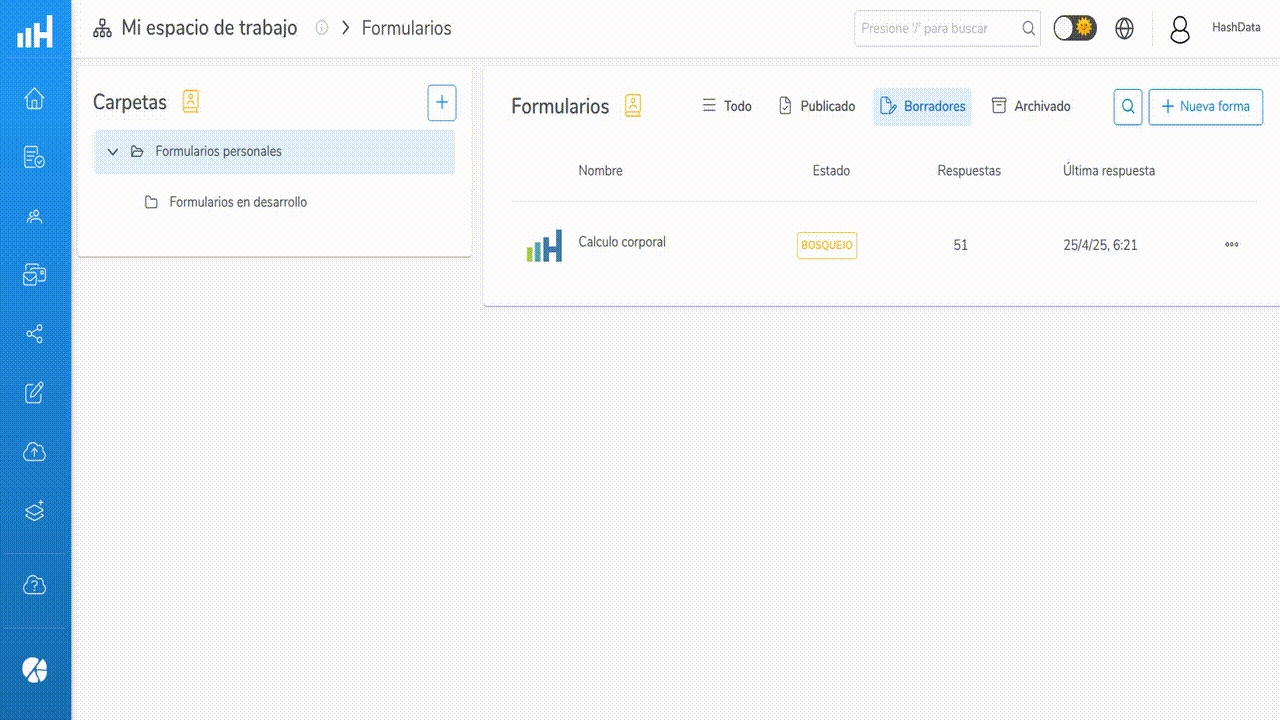Open the cards/wallet sidebar icon
This screenshot has height=720, width=1280.
point(35,275)
